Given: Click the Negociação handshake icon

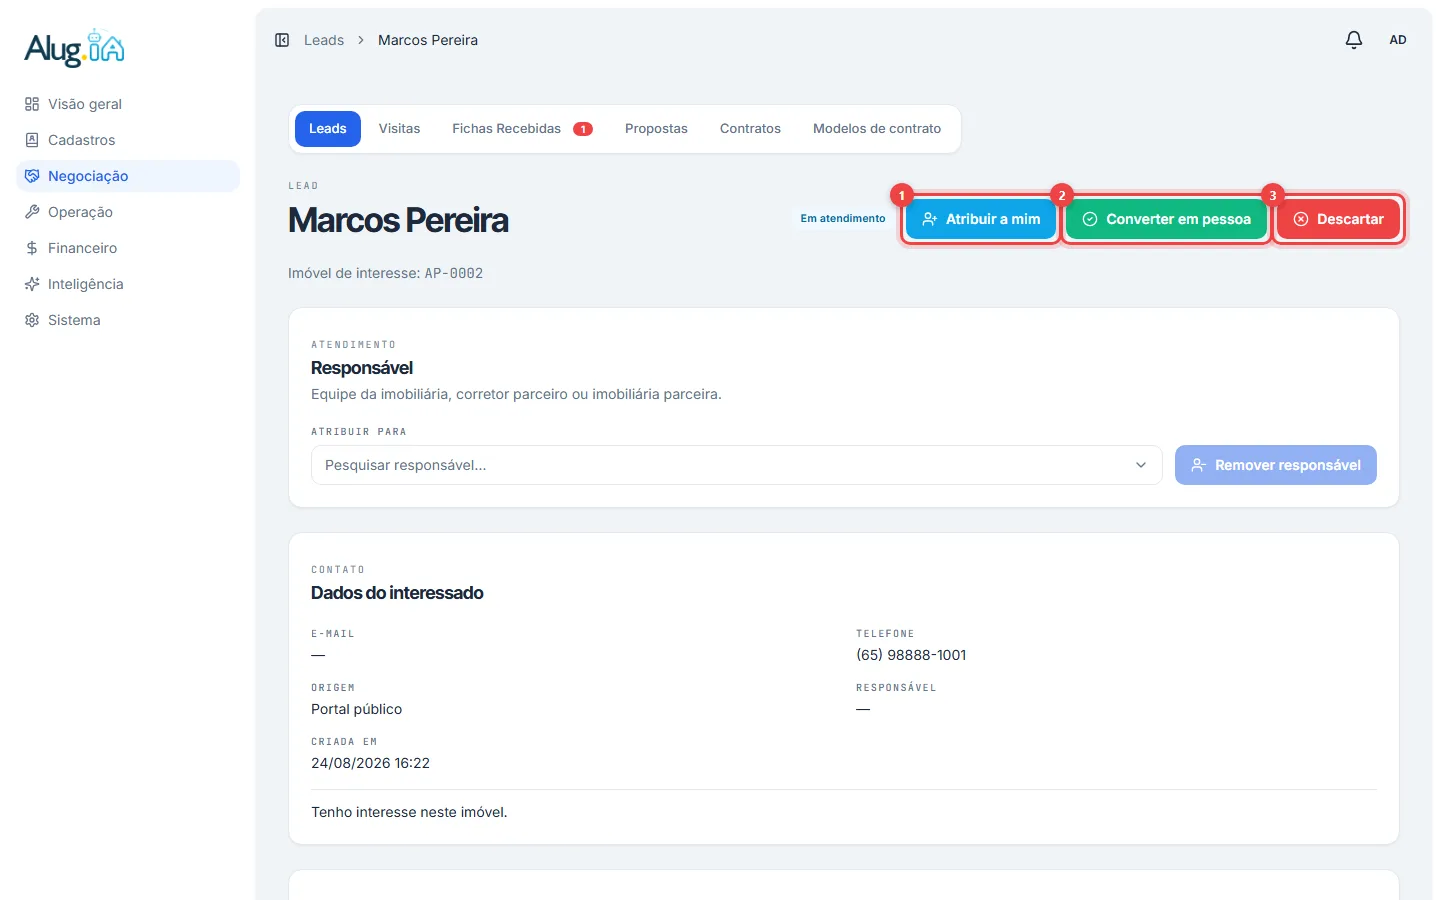Looking at the screenshot, I should pyautogui.click(x=32, y=176).
